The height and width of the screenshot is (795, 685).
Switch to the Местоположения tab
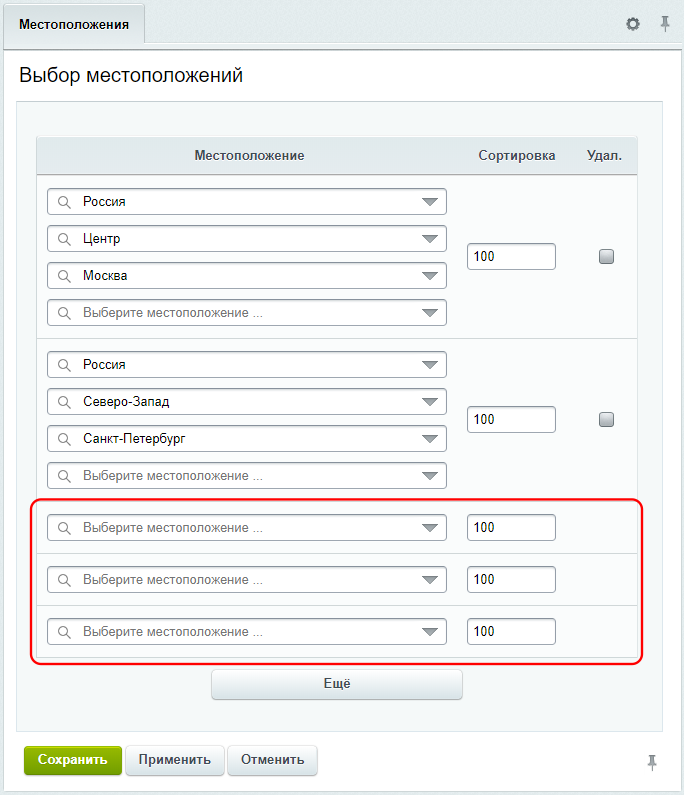tap(74, 24)
